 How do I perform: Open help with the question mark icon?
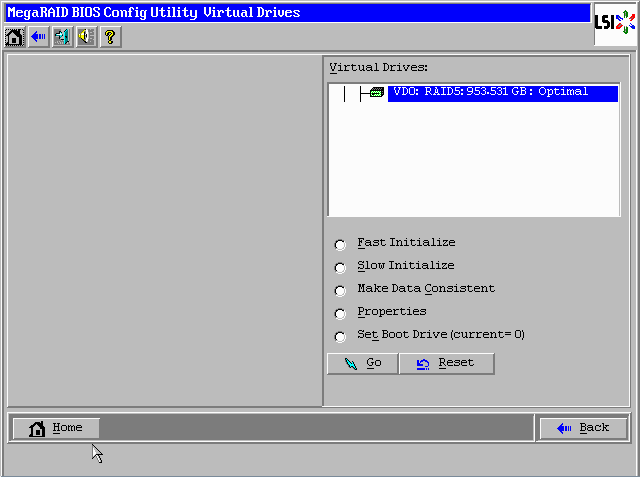tap(110, 37)
